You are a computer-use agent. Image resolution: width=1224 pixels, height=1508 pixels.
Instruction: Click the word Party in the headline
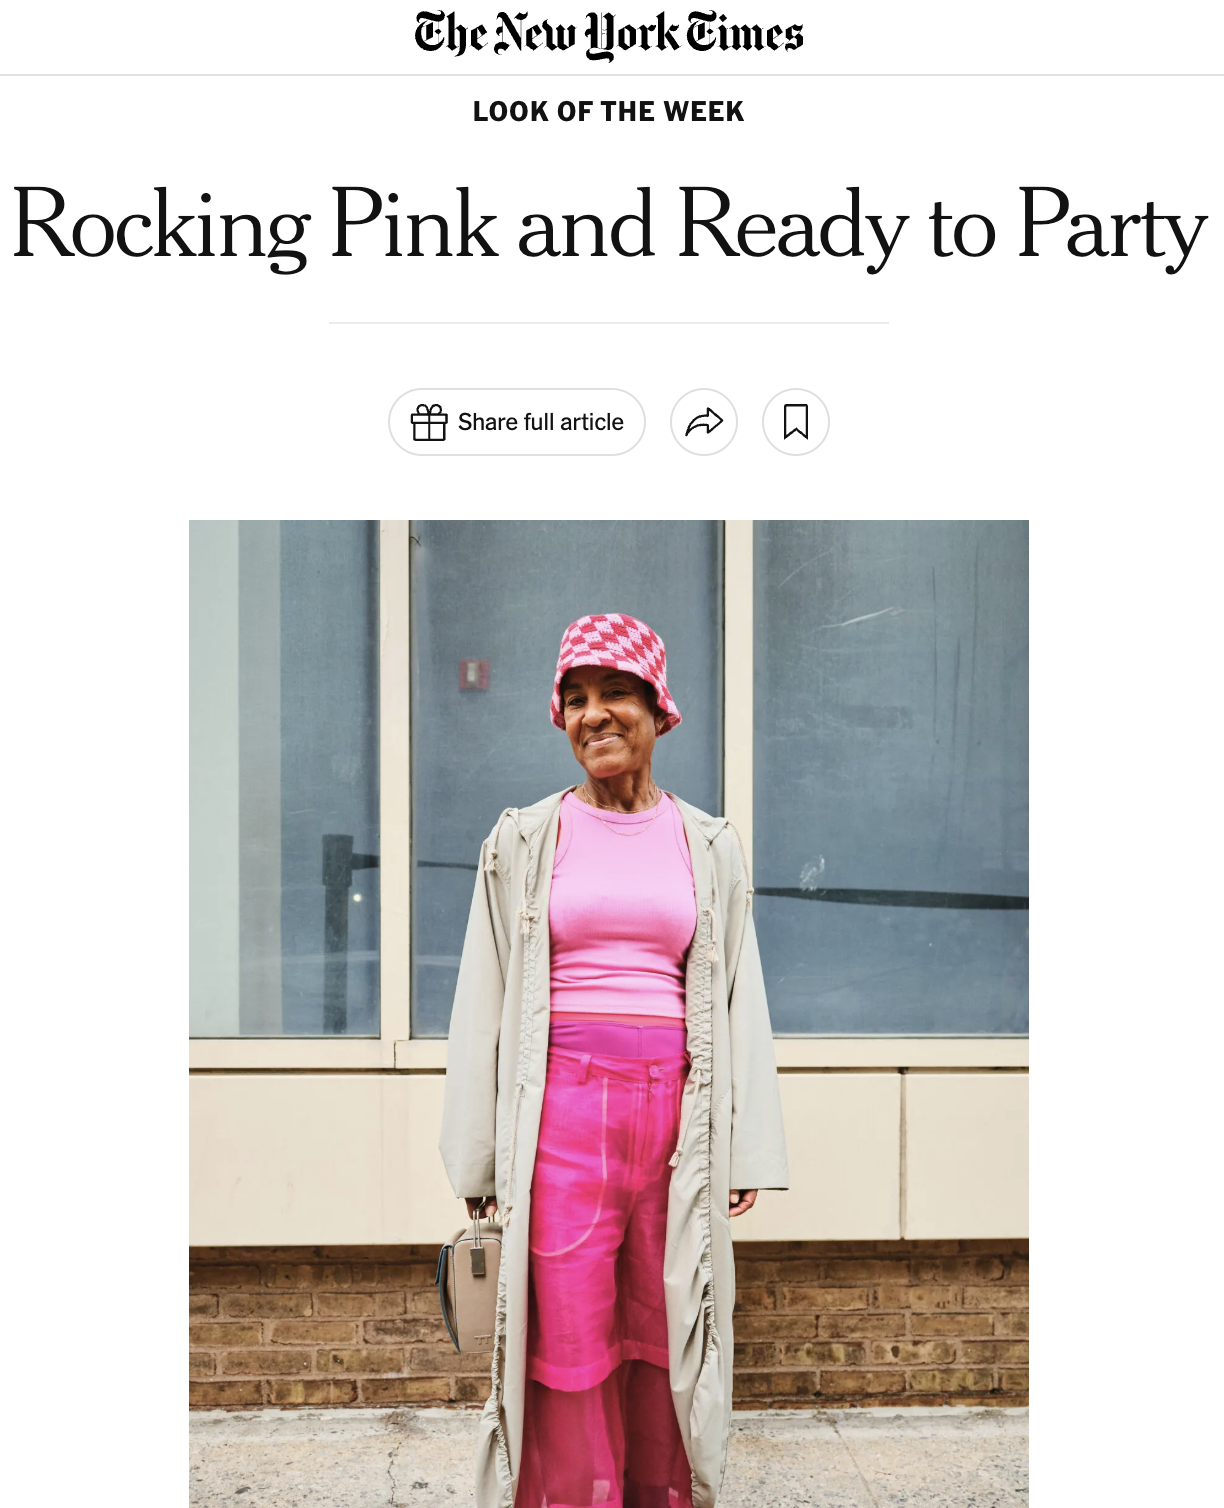(1113, 227)
